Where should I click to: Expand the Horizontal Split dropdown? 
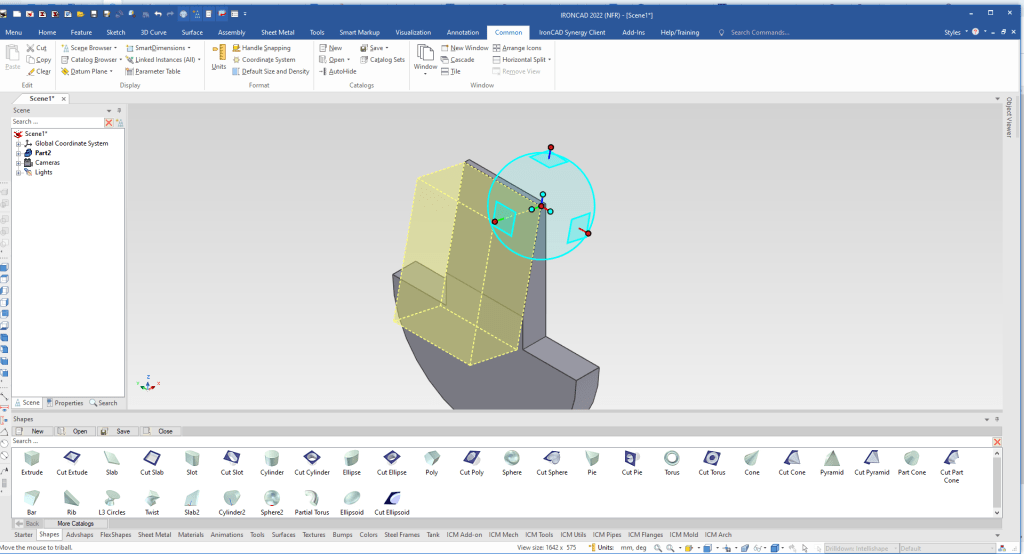click(x=550, y=60)
